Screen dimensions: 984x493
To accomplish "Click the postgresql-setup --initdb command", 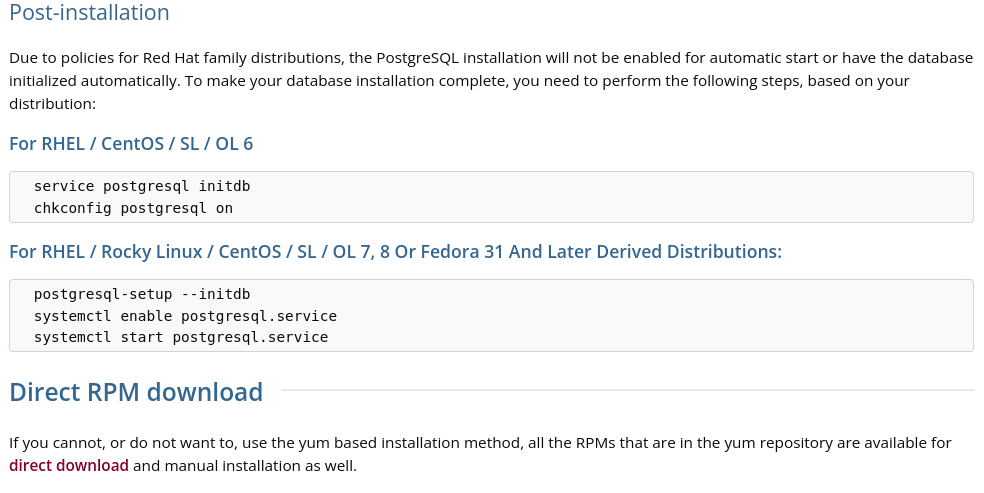I will coord(142,294).
